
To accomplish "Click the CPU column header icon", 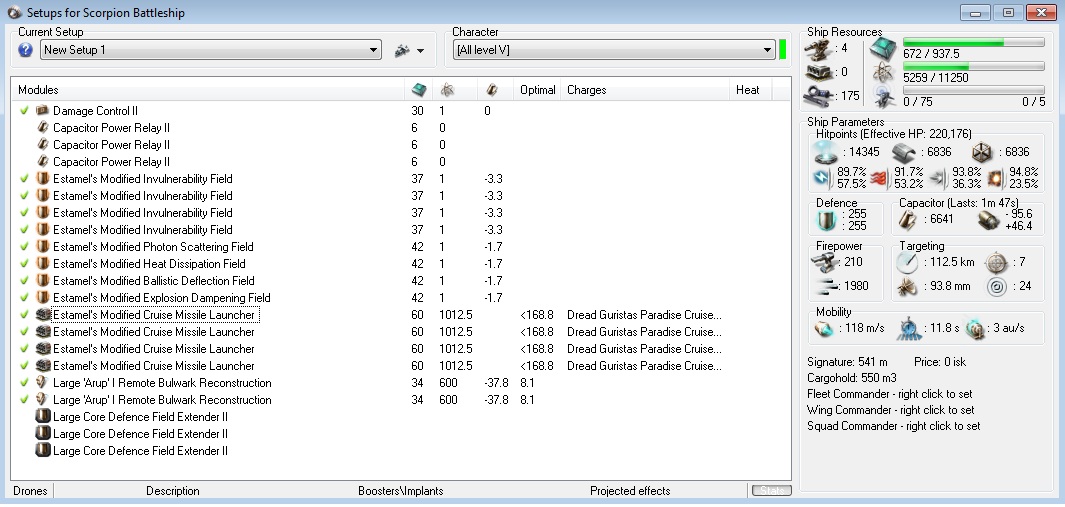I will click(419, 90).
